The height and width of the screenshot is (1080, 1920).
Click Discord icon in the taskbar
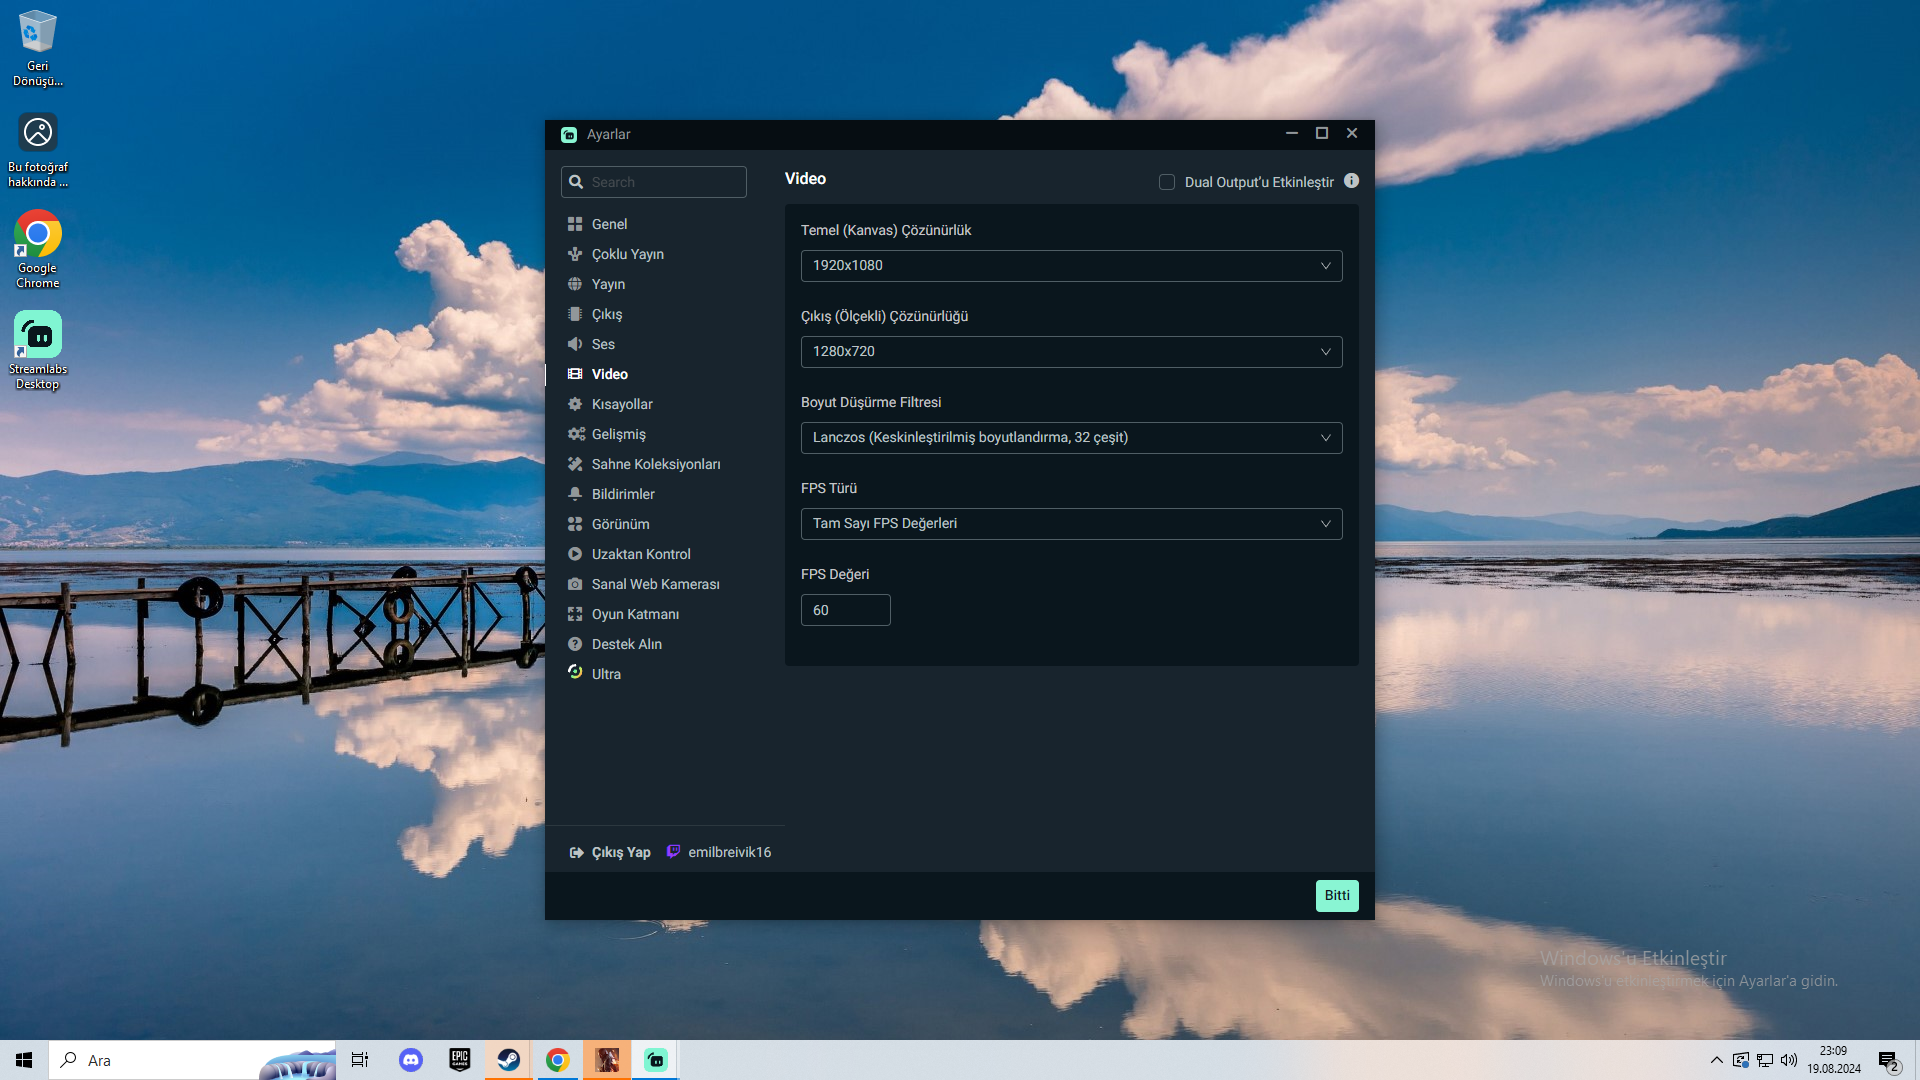tap(411, 1060)
